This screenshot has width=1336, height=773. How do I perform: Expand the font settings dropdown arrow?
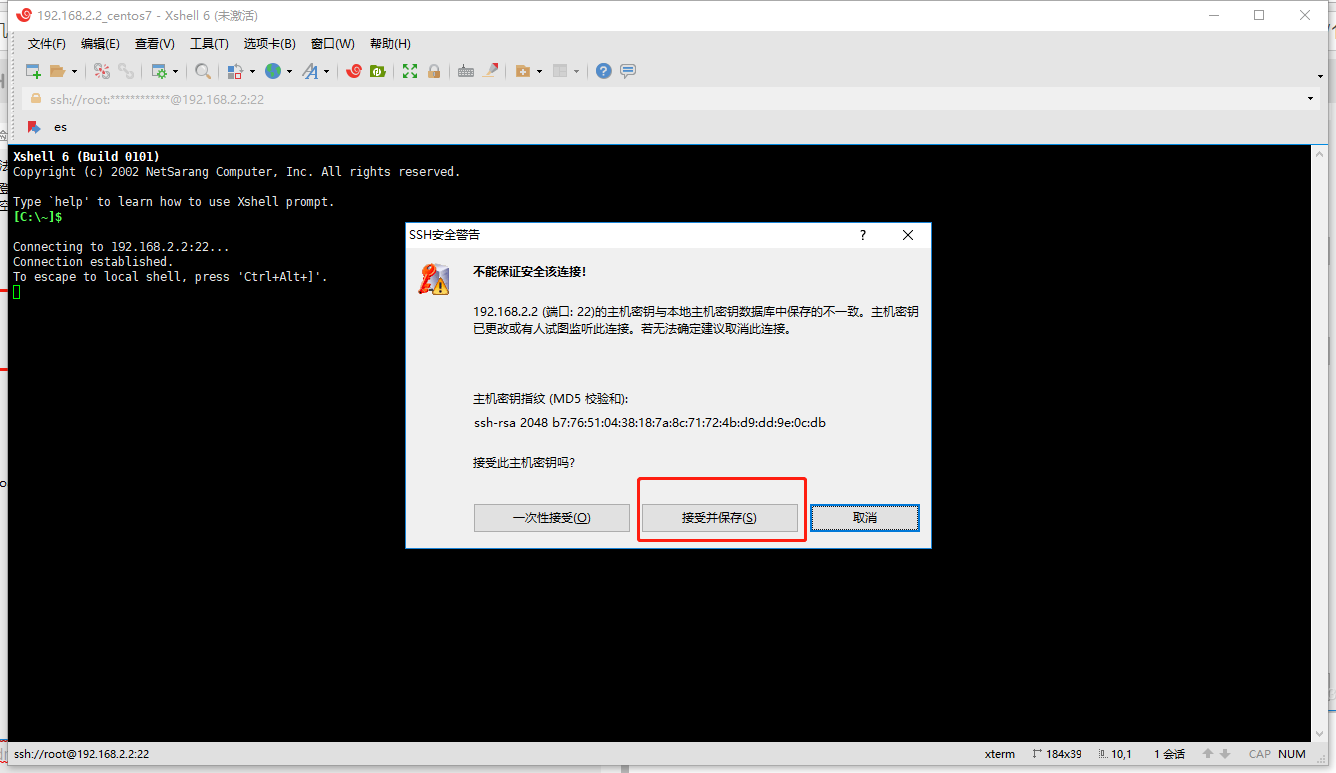[x=327, y=71]
